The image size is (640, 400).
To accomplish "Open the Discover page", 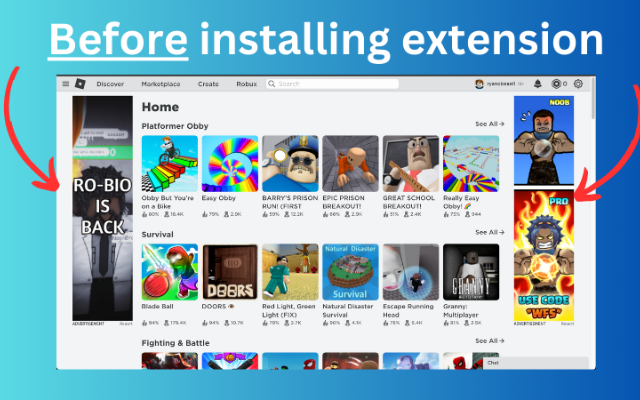I will pyautogui.click(x=110, y=84).
